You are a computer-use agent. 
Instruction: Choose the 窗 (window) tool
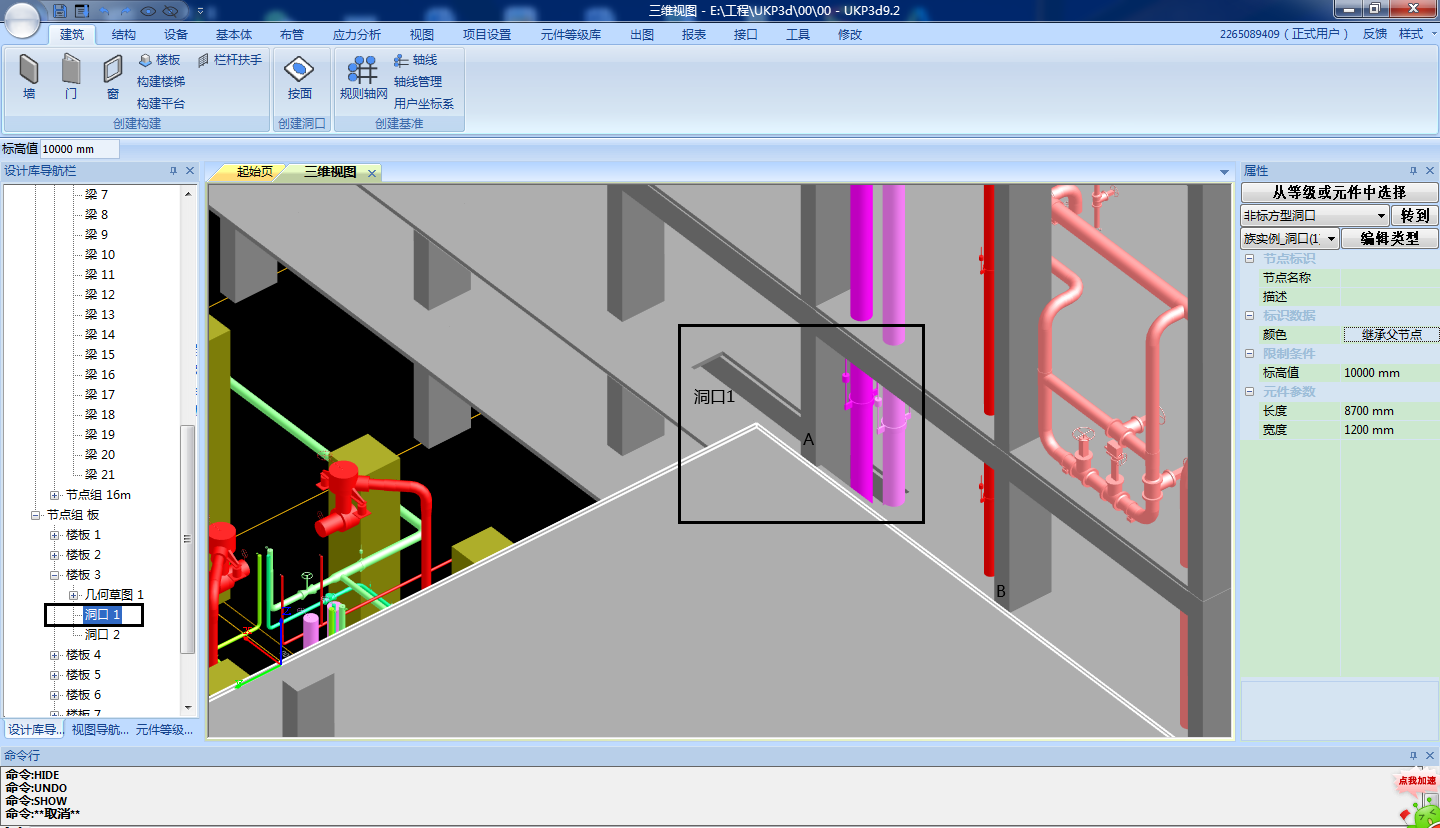(x=113, y=75)
